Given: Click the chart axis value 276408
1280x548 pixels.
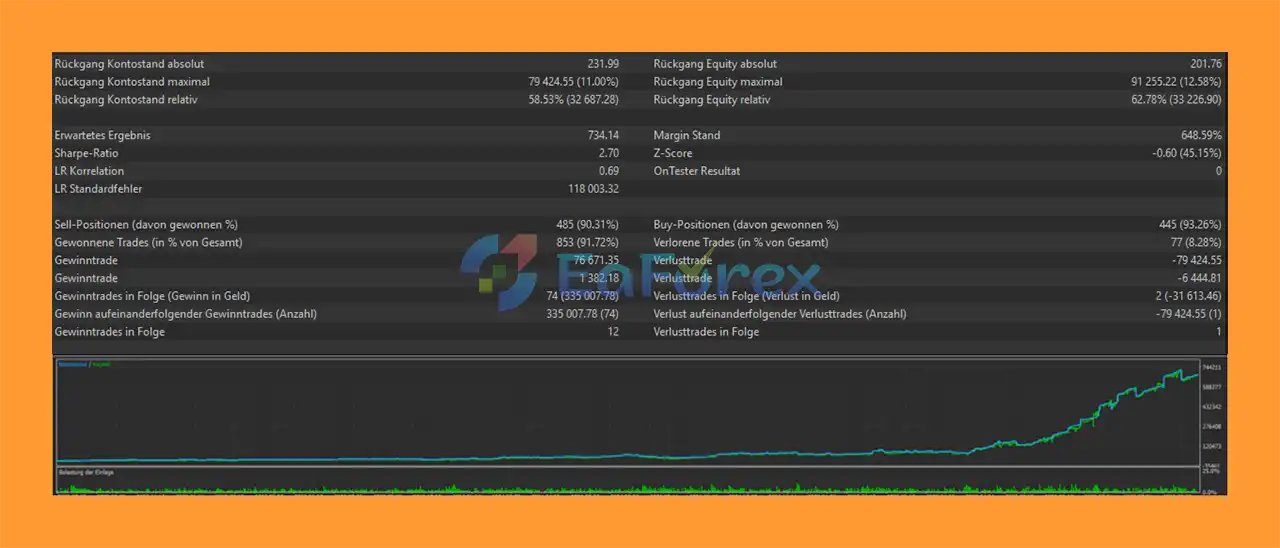Looking at the screenshot, I should 1212,426.
